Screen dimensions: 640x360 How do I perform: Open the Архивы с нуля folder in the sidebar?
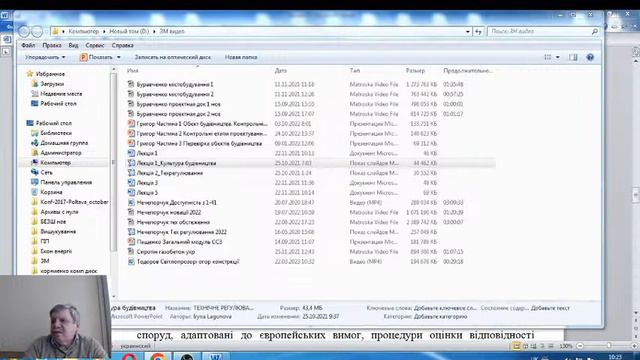click(59, 212)
